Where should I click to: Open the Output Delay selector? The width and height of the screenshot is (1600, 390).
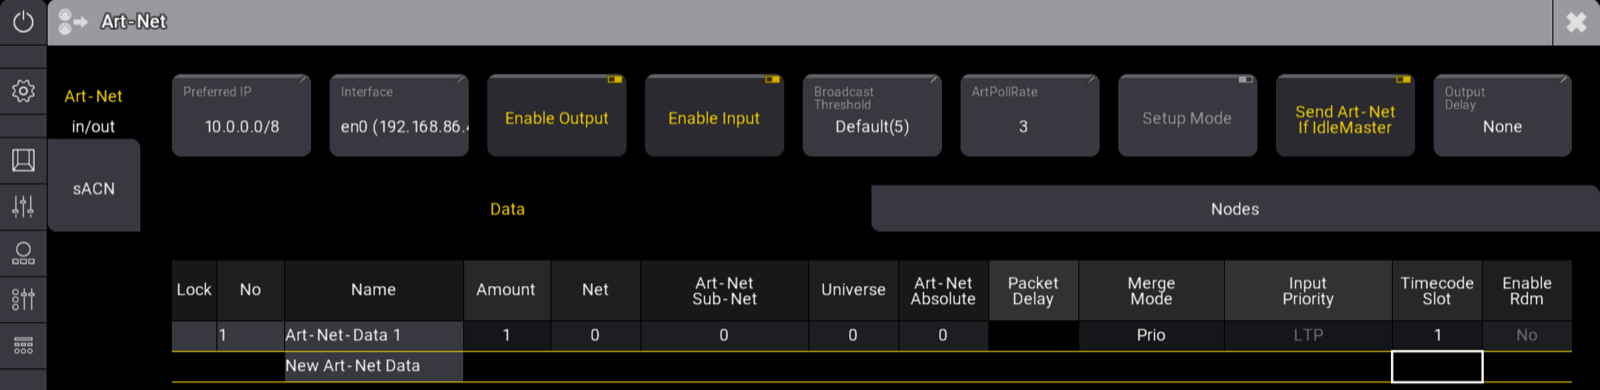point(1502,116)
